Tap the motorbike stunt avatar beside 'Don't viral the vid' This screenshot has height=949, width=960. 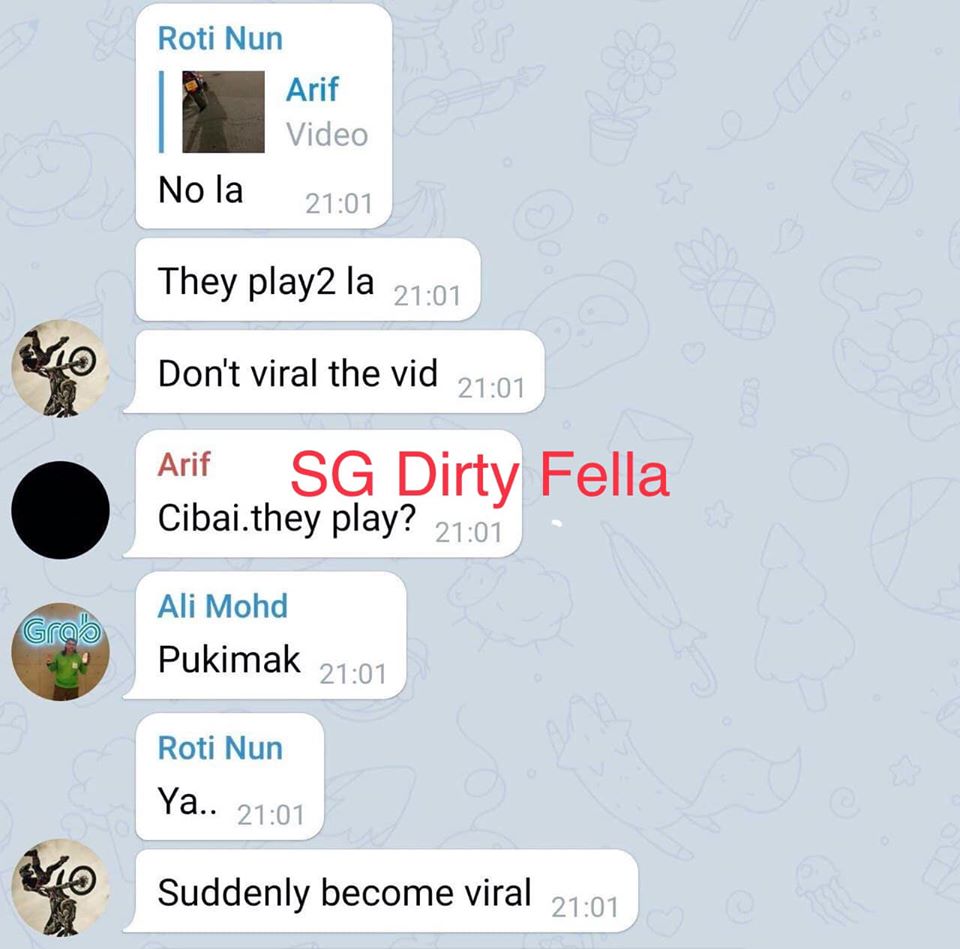pyautogui.click(x=61, y=367)
